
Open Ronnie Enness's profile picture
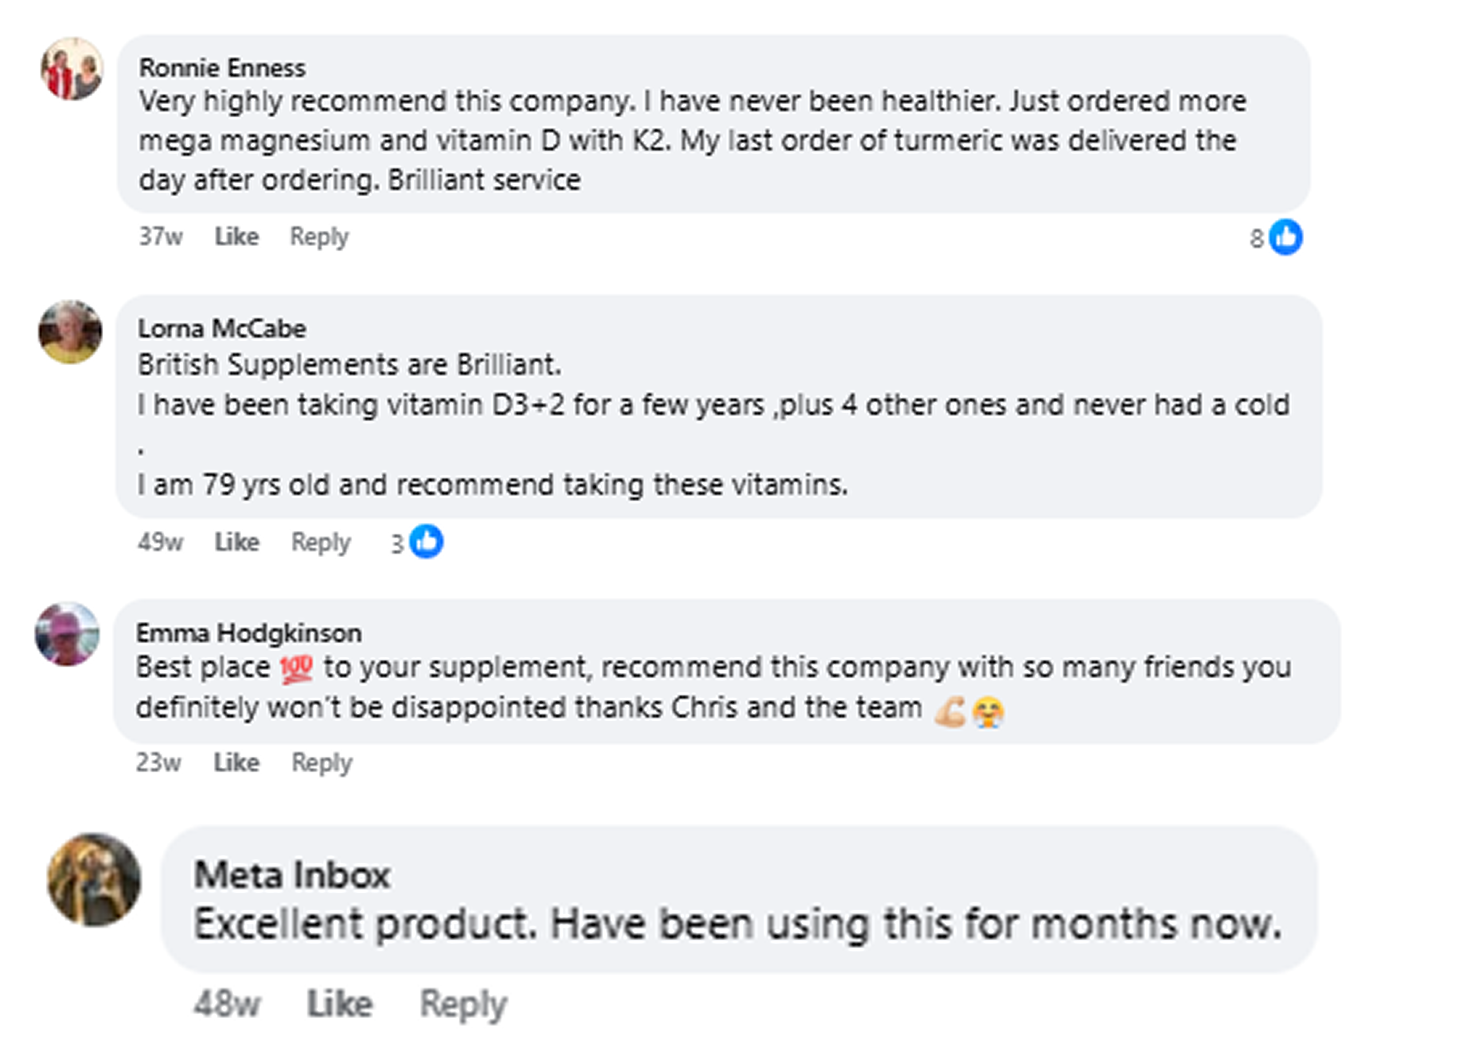[71, 69]
